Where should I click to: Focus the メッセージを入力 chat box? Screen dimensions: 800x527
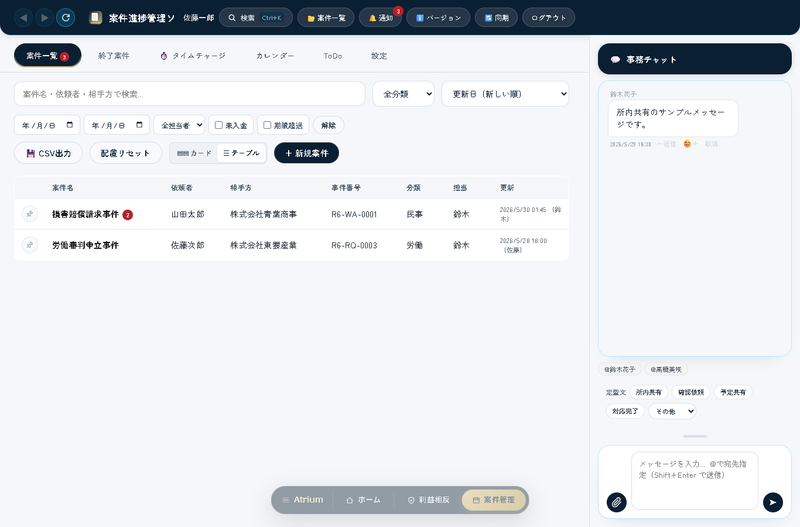[695, 480]
